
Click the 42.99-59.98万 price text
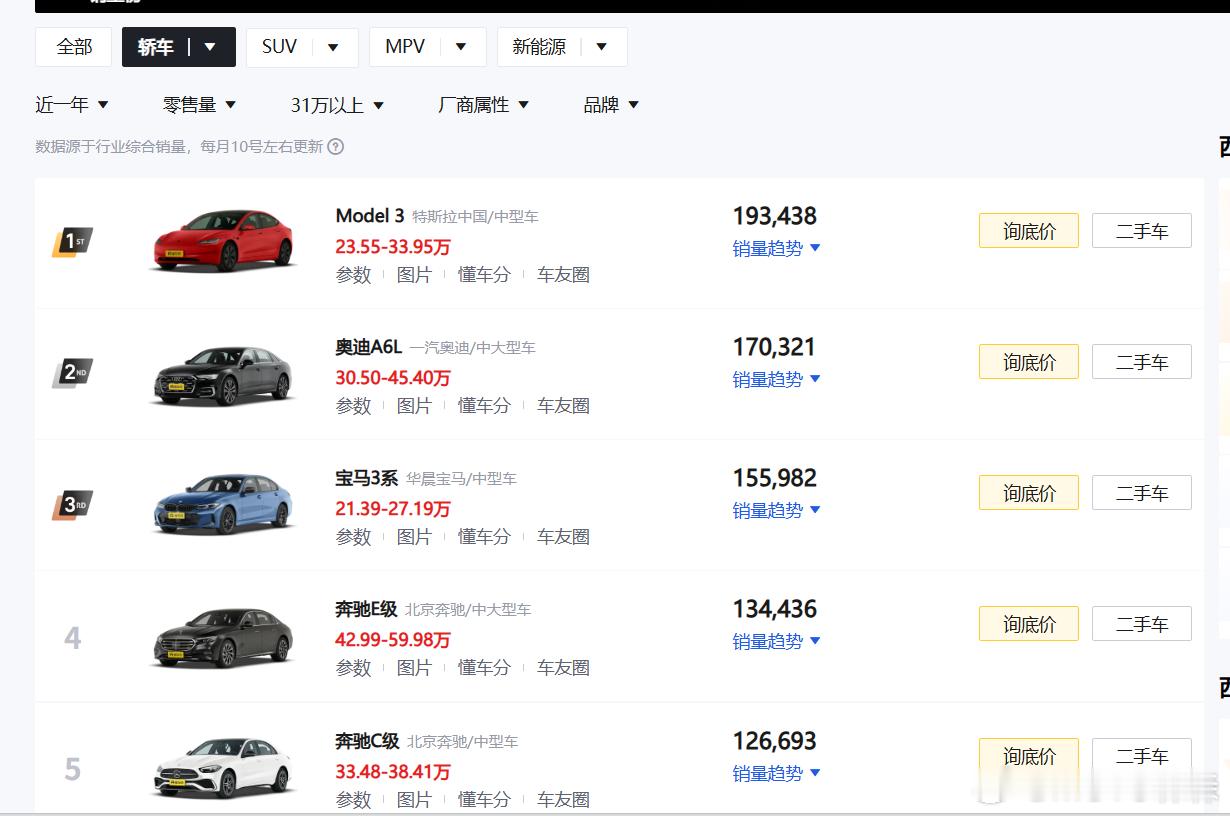[393, 639]
